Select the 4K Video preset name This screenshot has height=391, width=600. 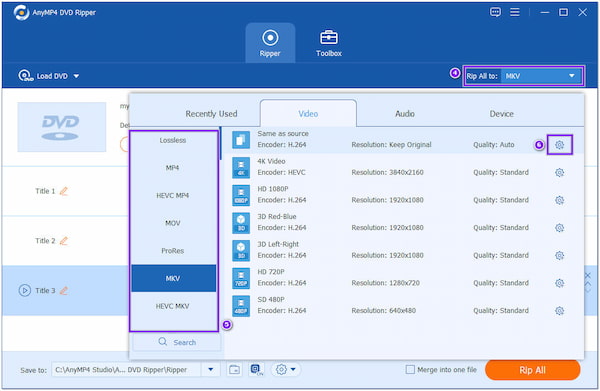[271, 161]
